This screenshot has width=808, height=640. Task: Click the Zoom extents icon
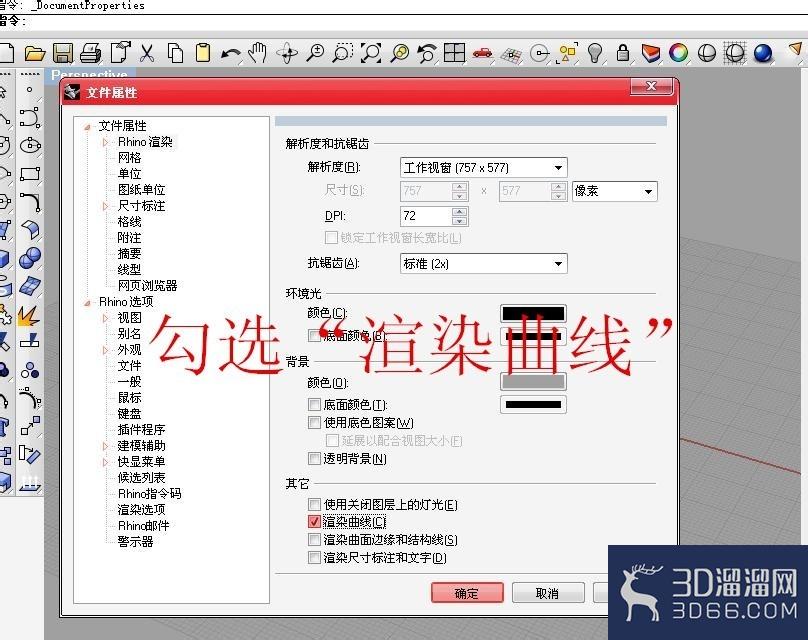pos(371,53)
